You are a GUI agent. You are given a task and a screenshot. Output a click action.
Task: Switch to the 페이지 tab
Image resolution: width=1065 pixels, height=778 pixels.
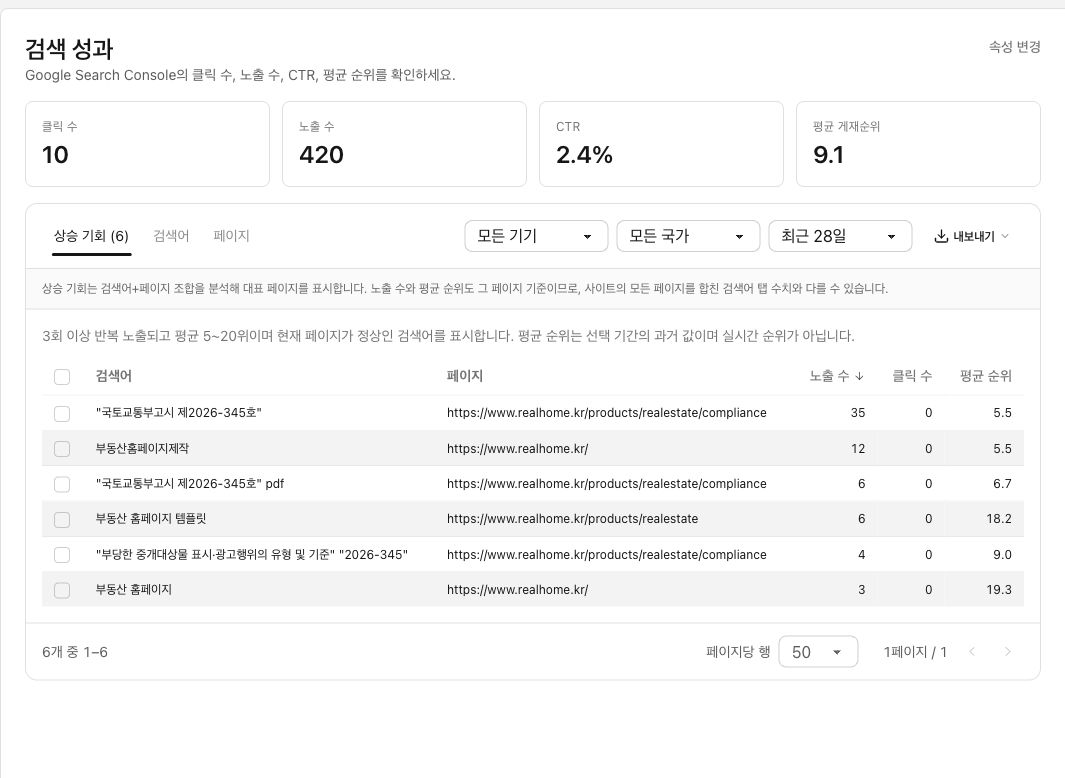pos(232,236)
